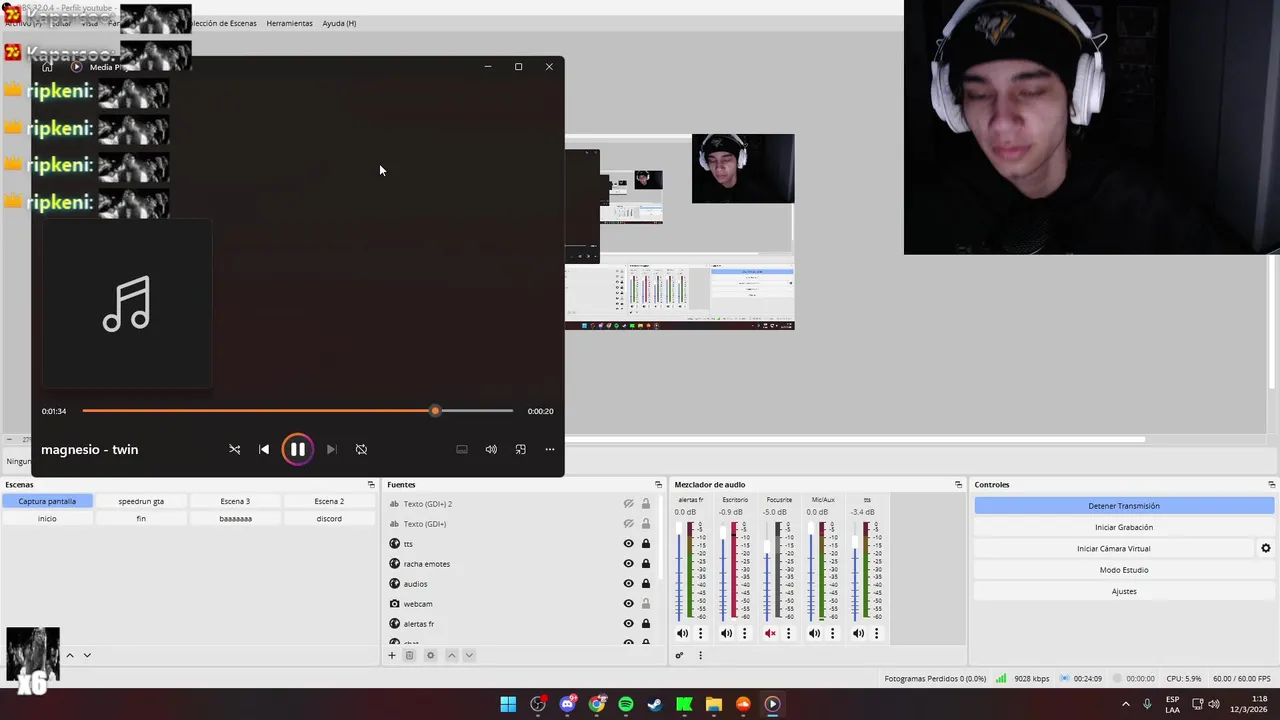Switch Media Player to mini player view

pos(520,450)
